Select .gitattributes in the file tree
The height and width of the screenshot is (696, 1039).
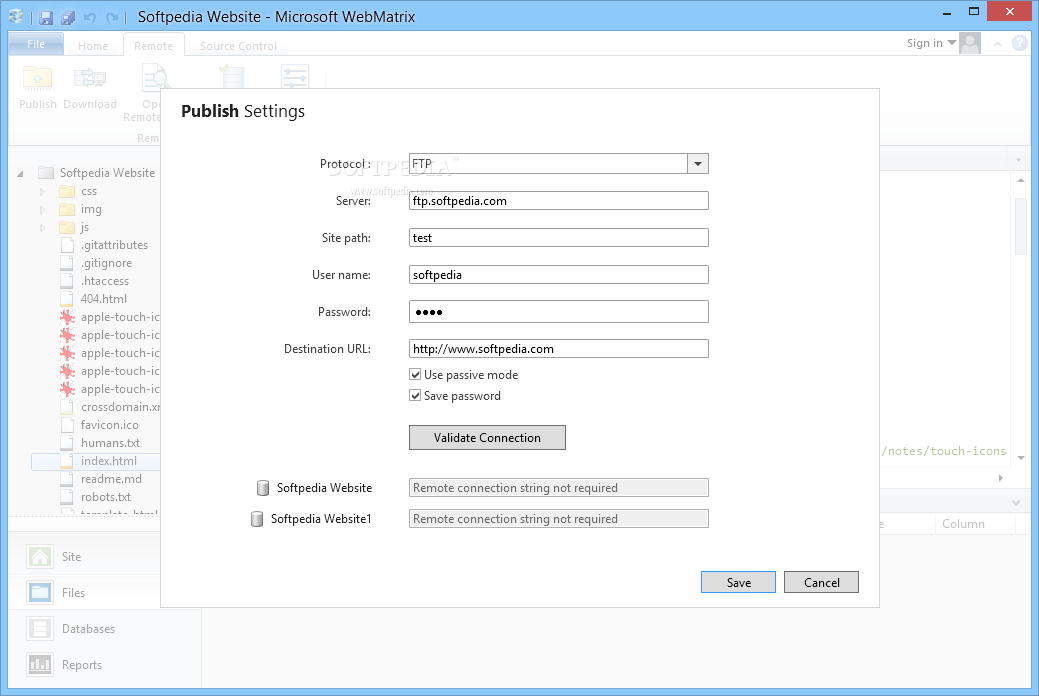point(114,245)
